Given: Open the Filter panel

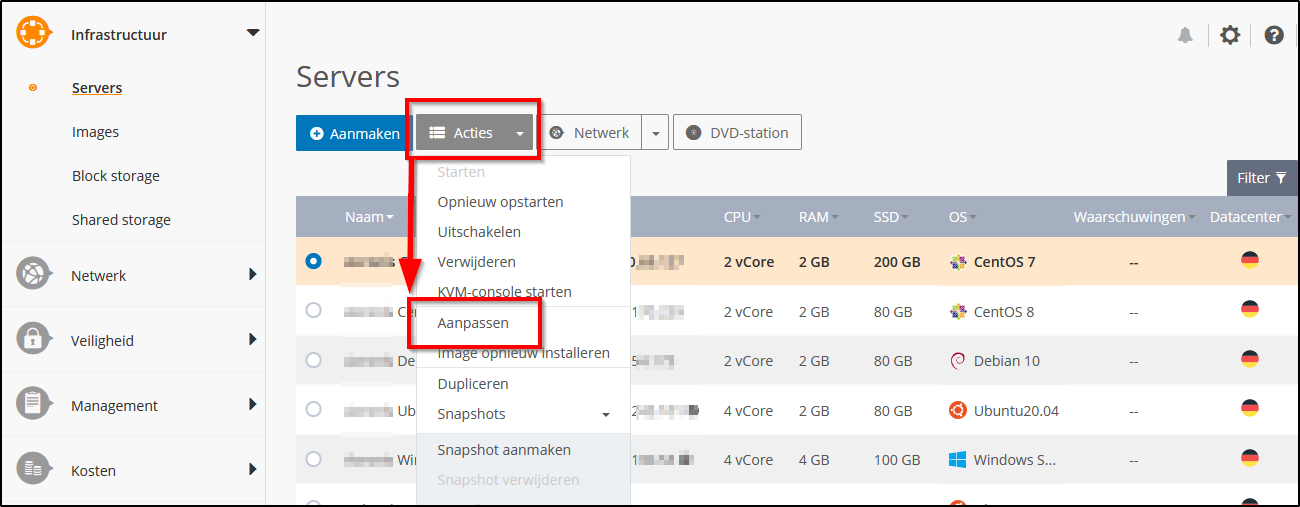Looking at the screenshot, I should 1261,178.
